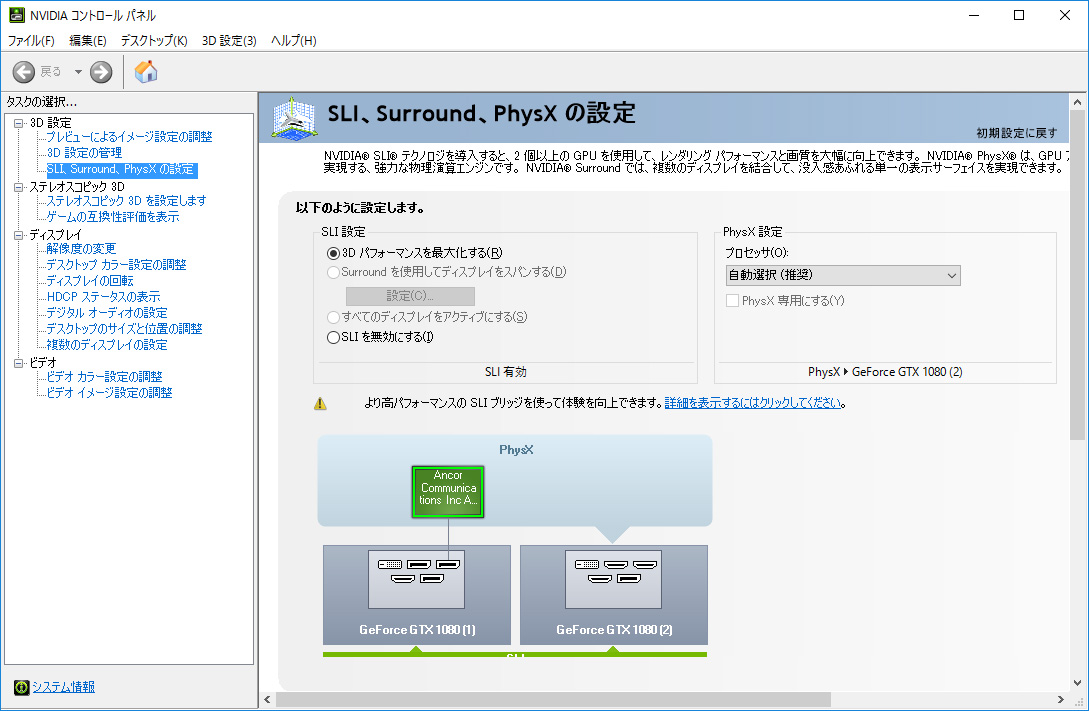Click the green SLI bridge bar
Viewport: 1089px width, 711px height.
point(515,653)
